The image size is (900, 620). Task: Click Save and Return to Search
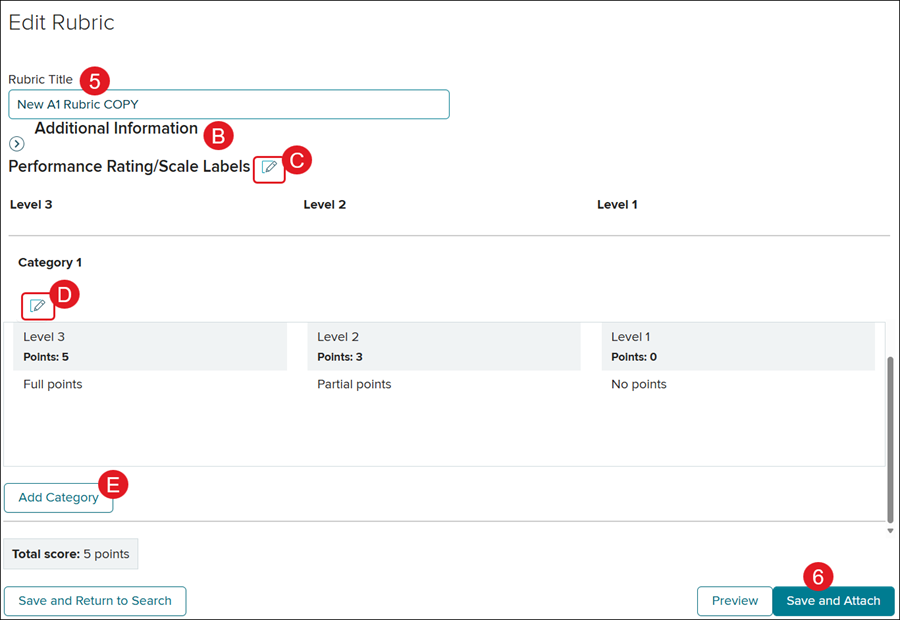(x=95, y=601)
